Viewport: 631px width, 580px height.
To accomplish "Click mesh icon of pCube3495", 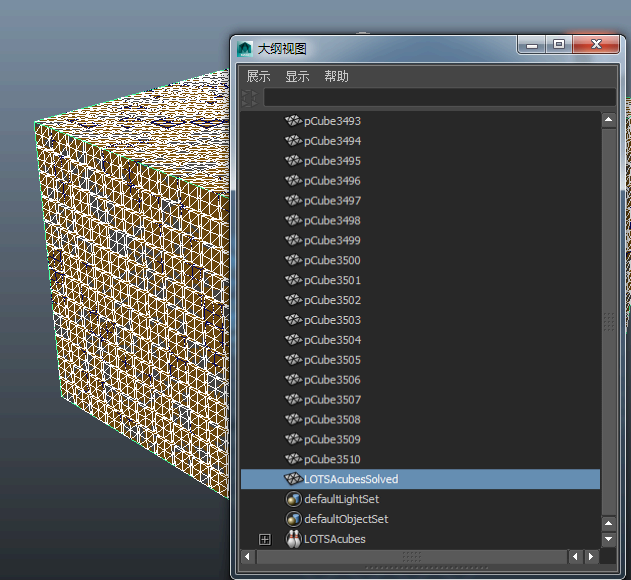I will [293, 160].
